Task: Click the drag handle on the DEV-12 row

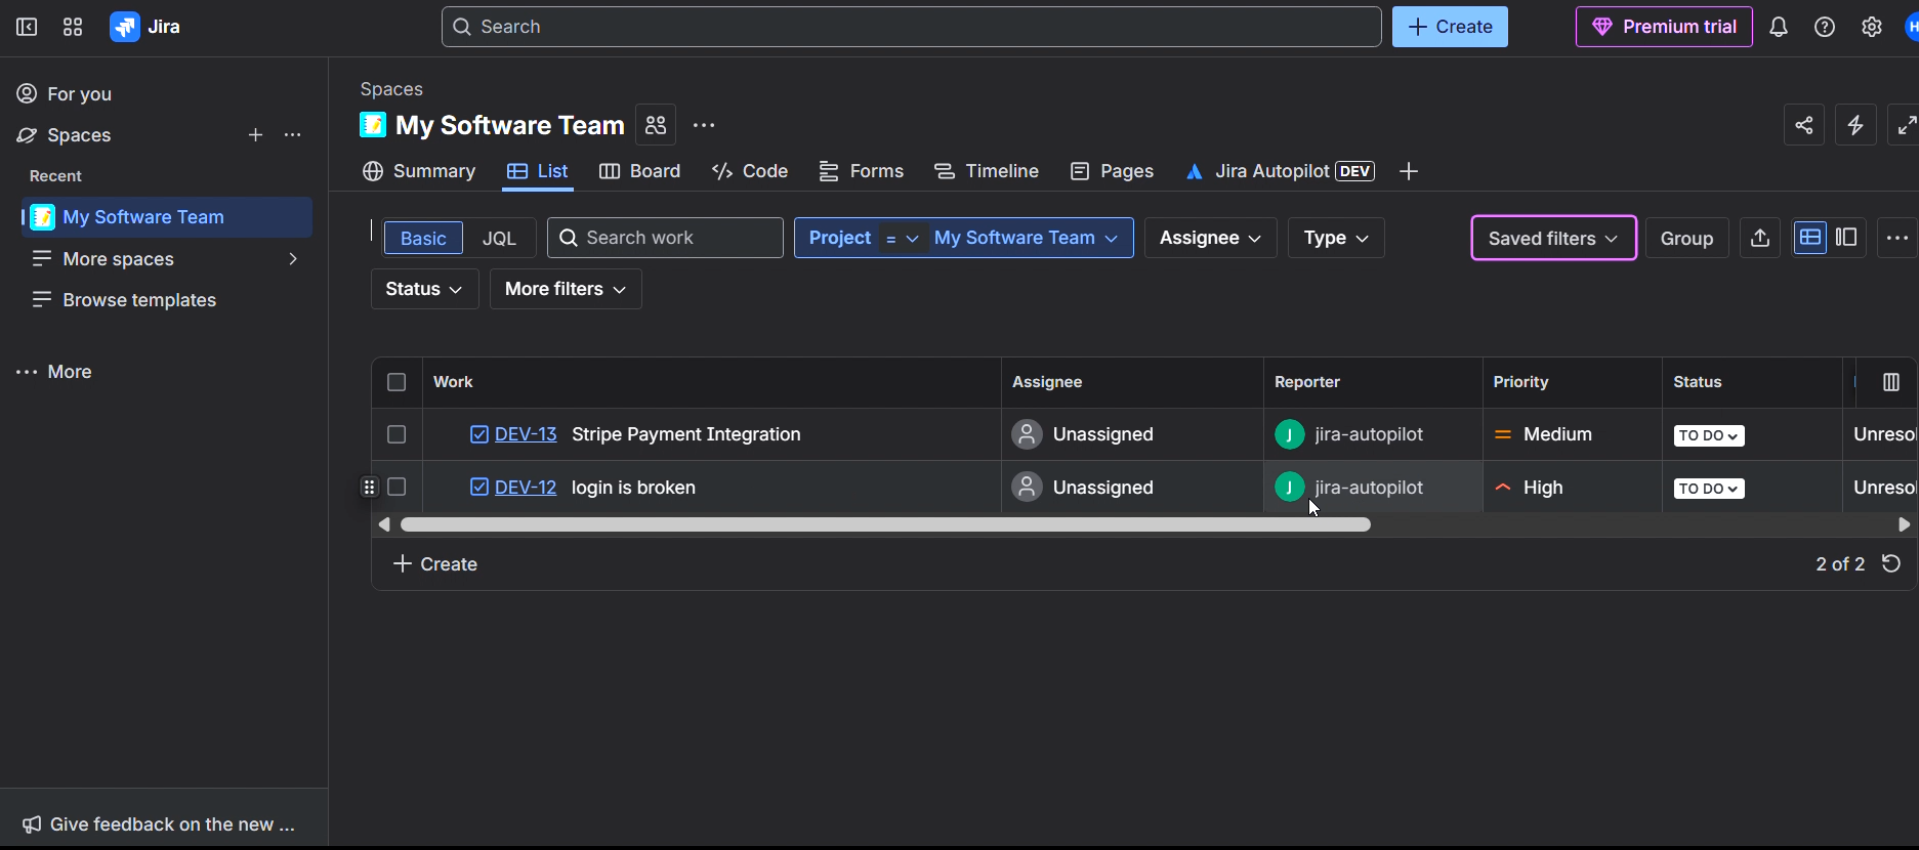Action: point(369,487)
